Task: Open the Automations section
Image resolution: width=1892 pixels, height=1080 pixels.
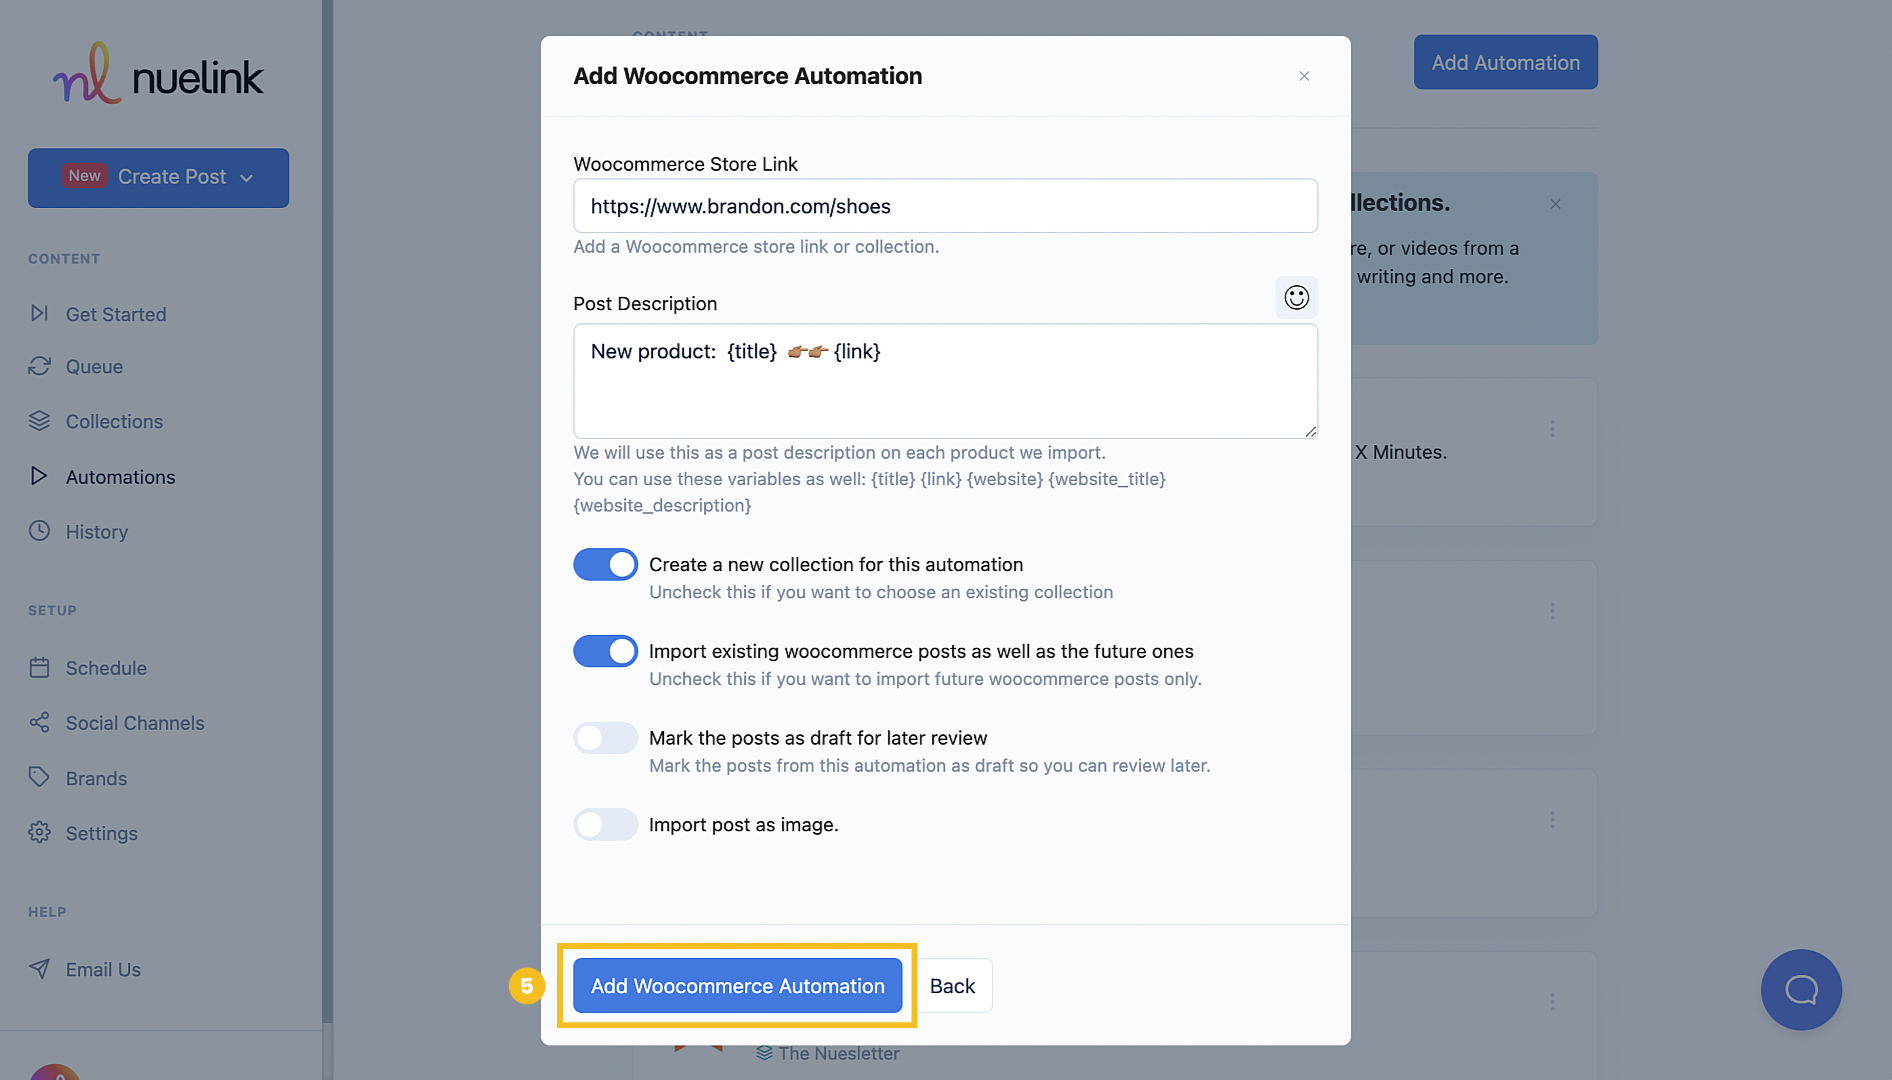Action: pyautogui.click(x=120, y=477)
